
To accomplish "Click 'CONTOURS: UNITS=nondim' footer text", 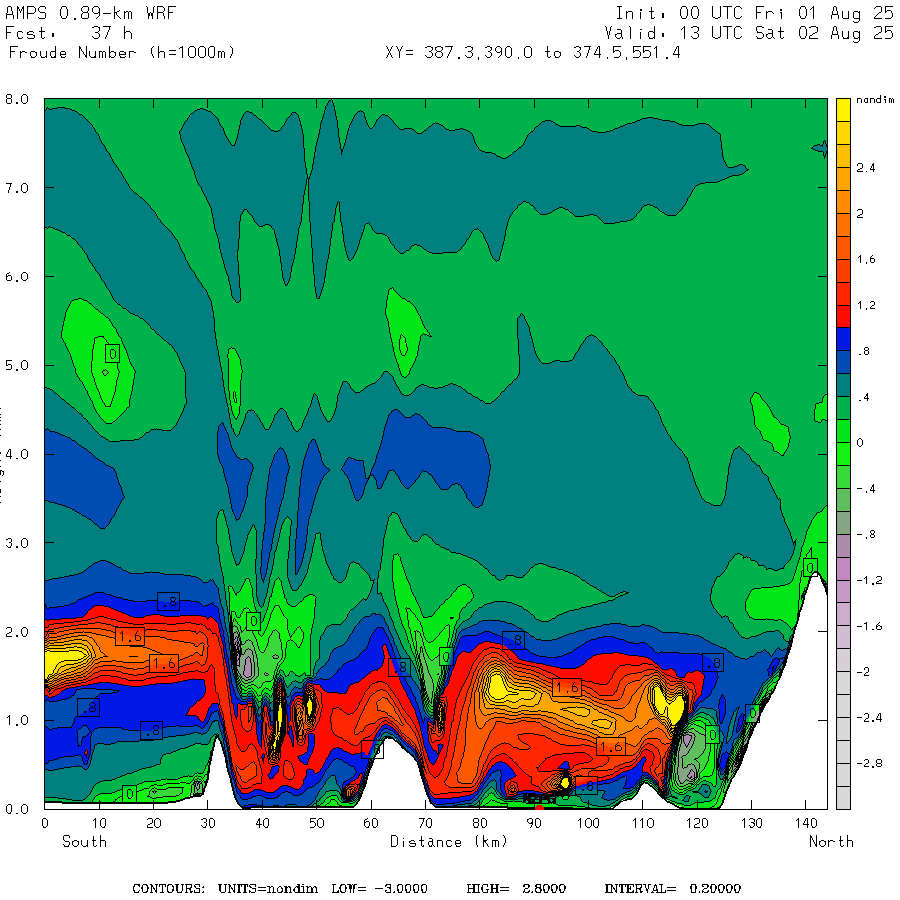I will click(225, 889).
